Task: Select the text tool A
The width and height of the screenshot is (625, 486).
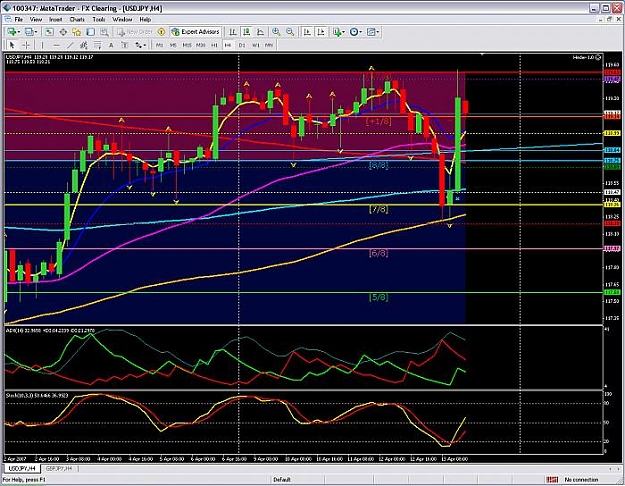Action: tap(111, 45)
